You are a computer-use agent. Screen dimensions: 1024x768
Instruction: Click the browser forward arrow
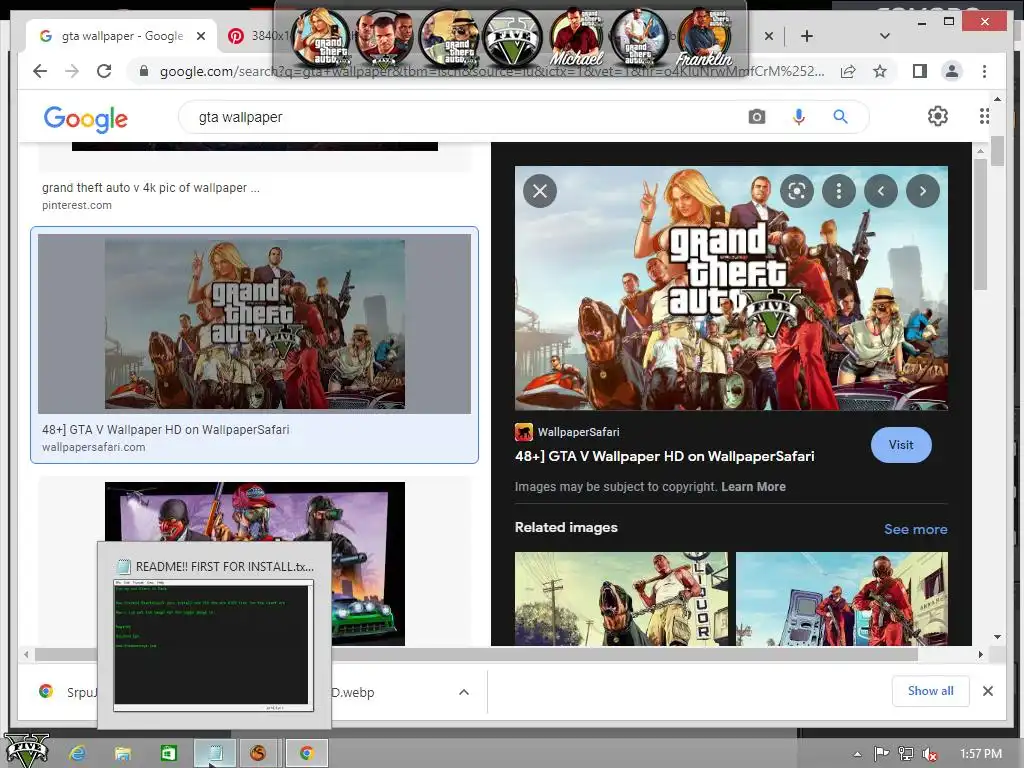coord(72,71)
